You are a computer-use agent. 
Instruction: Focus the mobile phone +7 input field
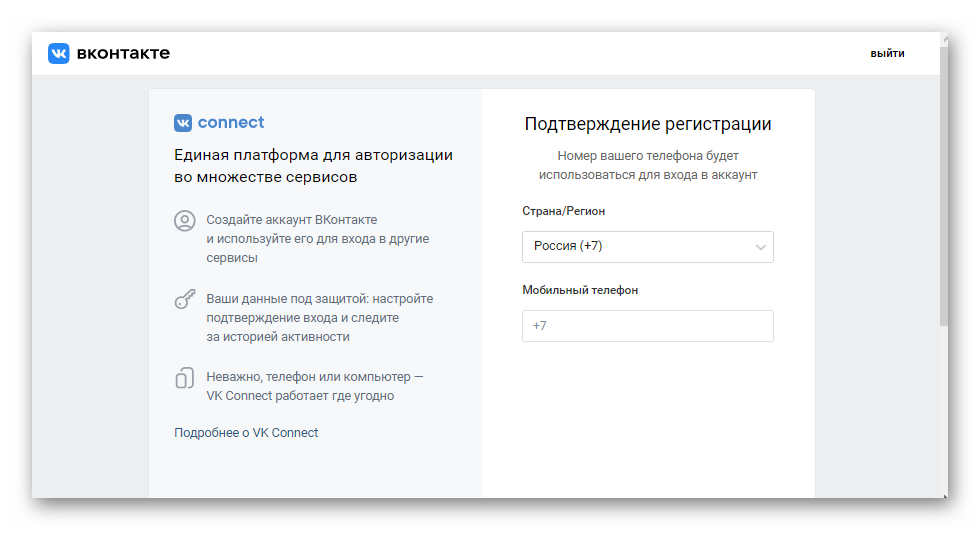(x=648, y=326)
